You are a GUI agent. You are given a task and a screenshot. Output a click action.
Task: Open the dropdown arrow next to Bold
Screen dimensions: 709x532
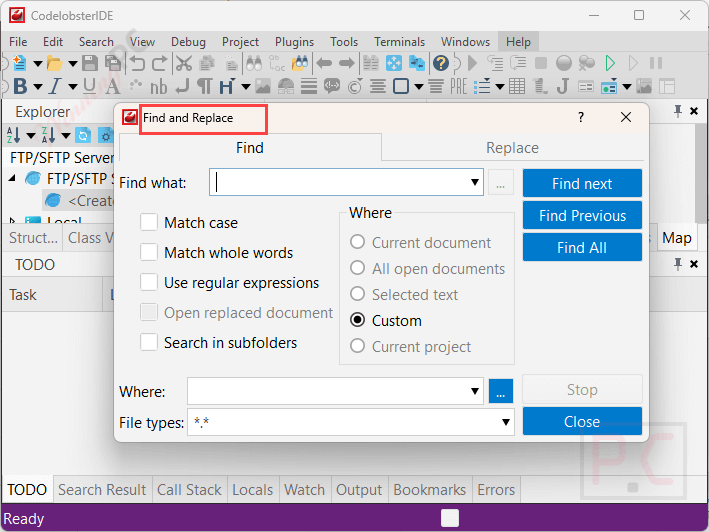tap(38, 86)
